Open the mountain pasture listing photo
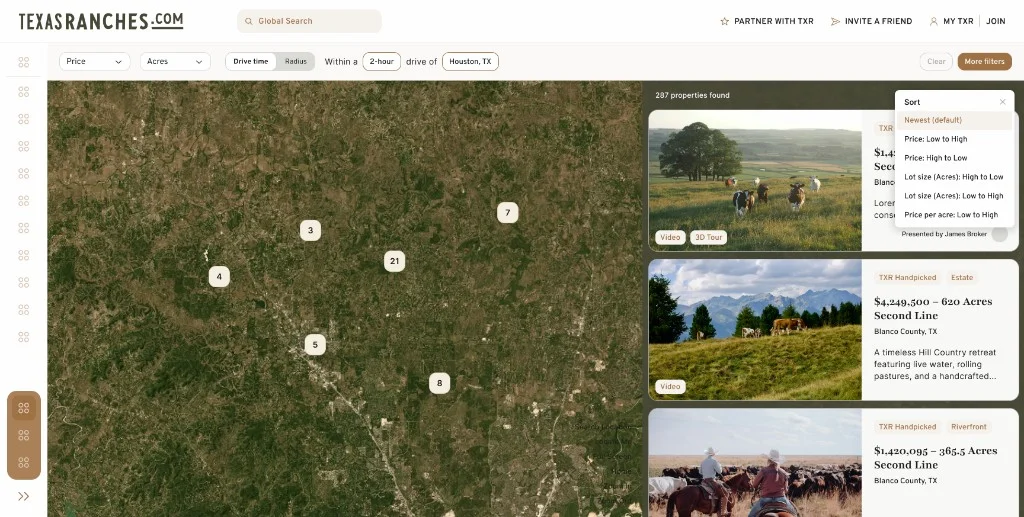1024x517 pixels. coord(755,330)
